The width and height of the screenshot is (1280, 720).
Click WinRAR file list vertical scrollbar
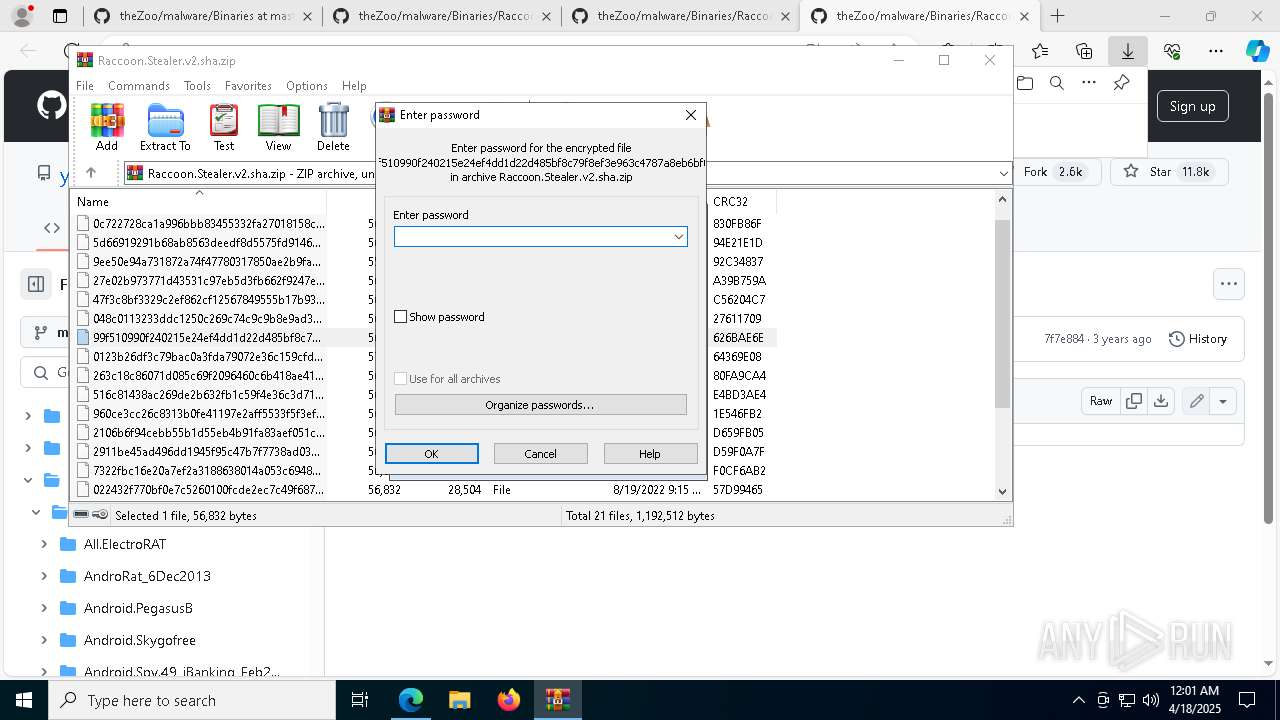[x=1003, y=312]
